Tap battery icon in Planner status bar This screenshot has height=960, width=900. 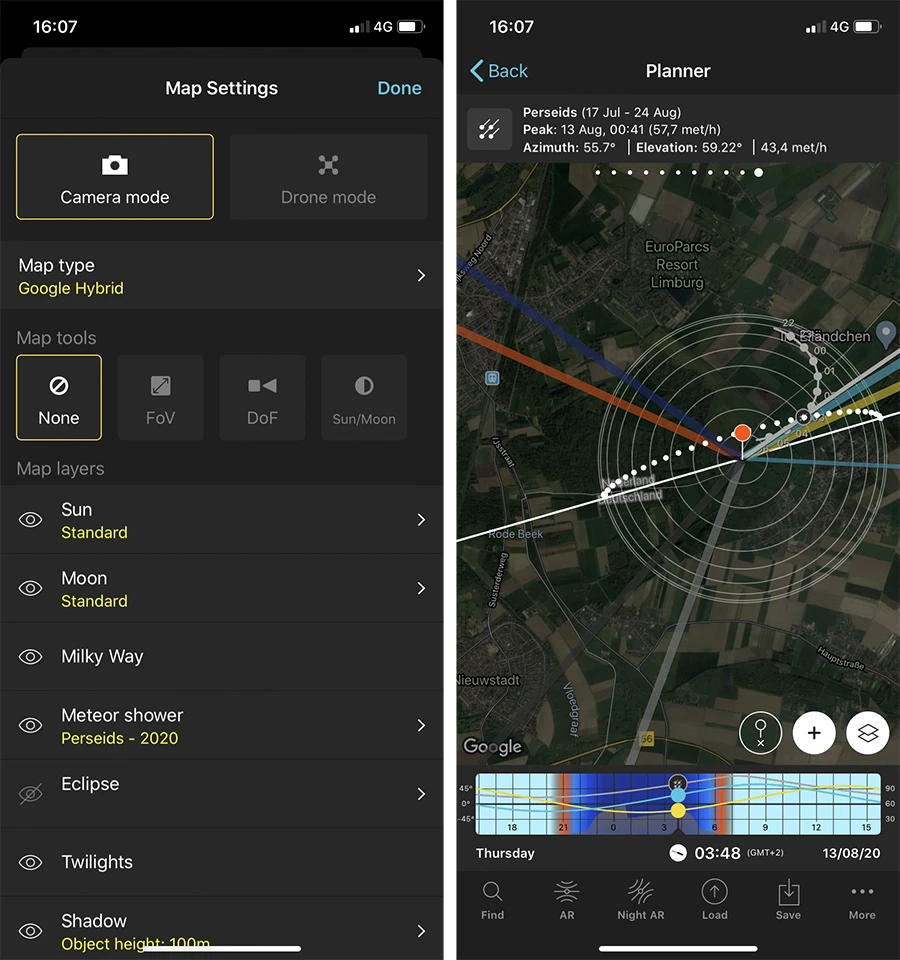point(868,27)
